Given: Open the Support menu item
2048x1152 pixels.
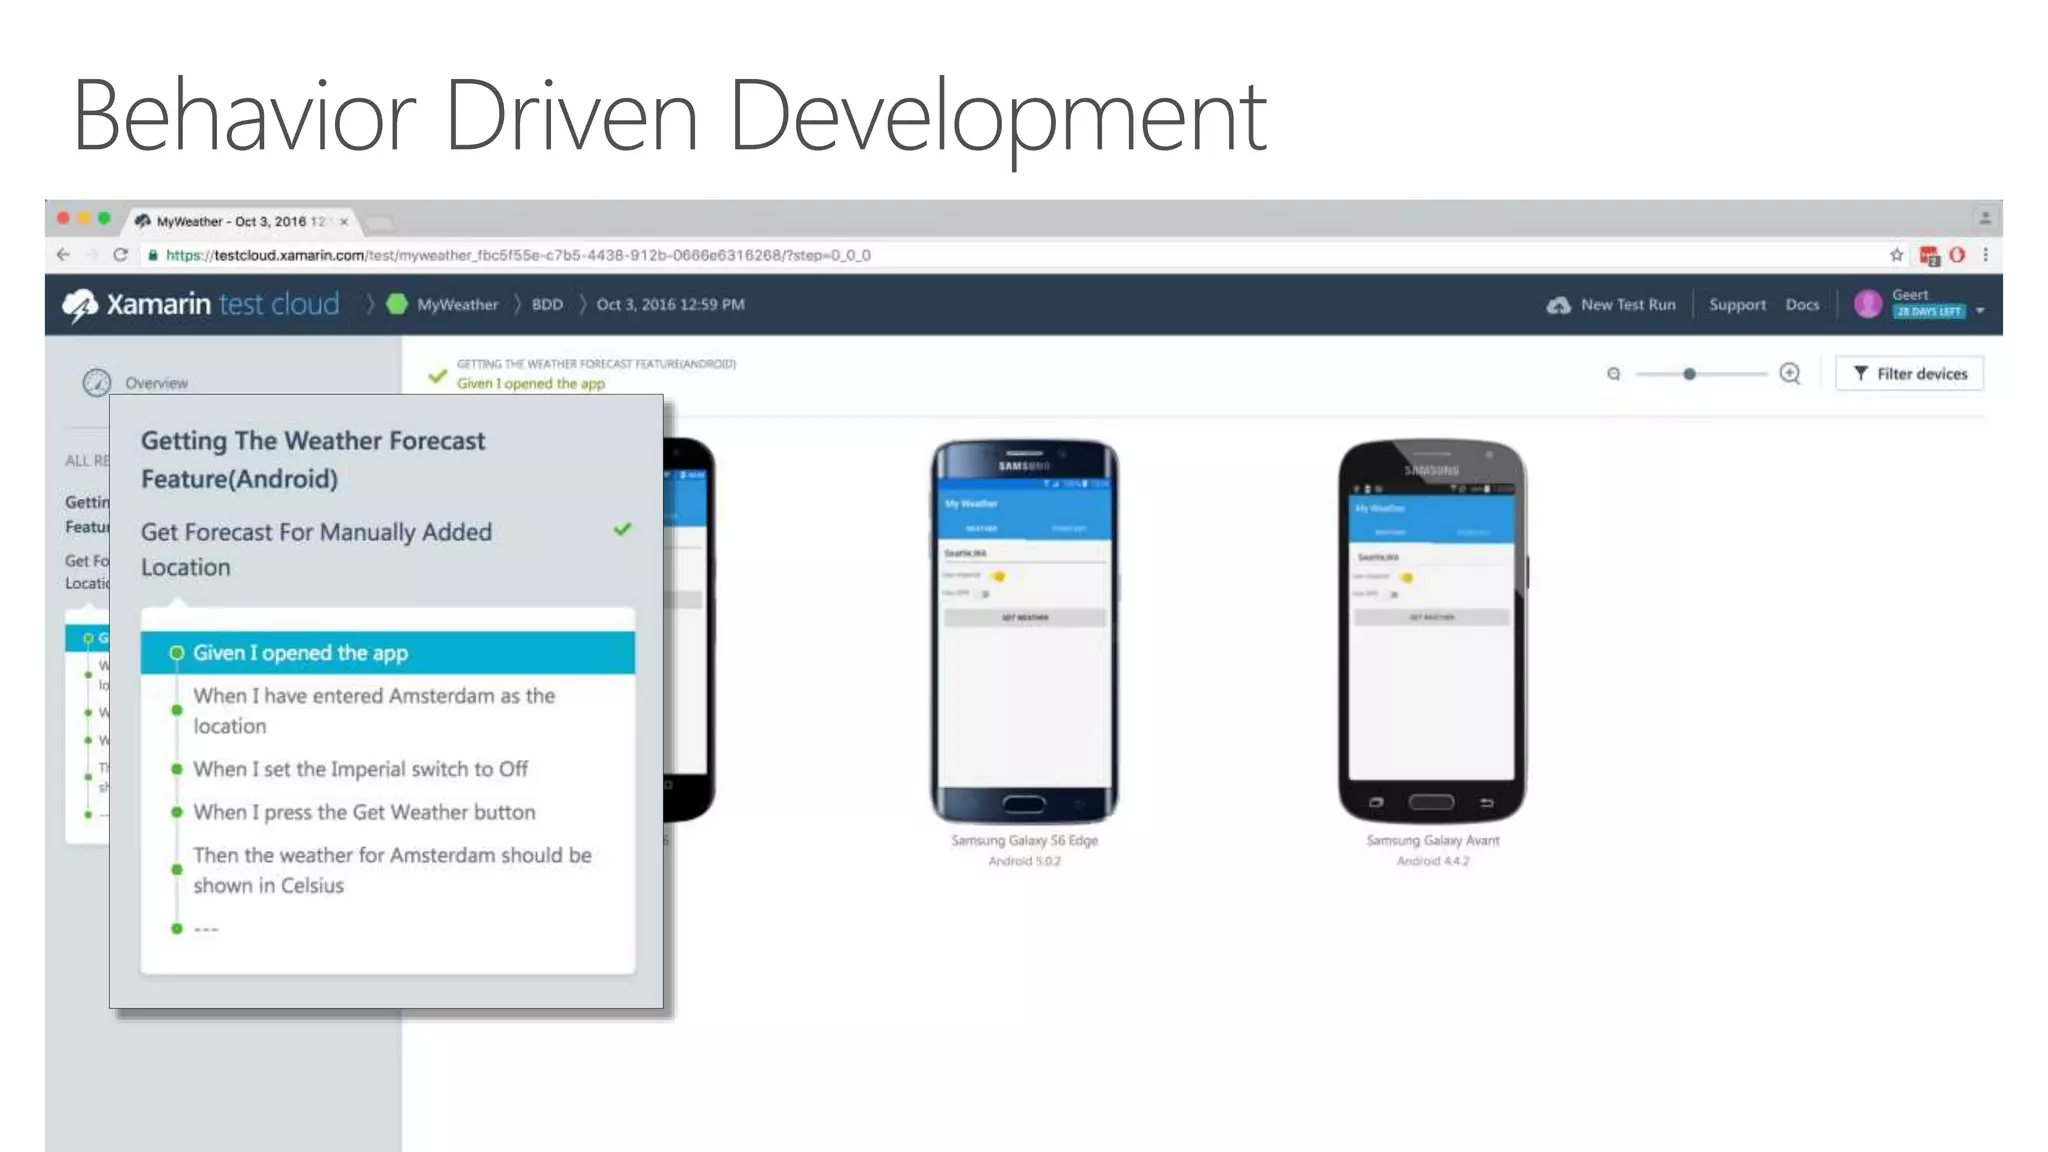Looking at the screenshot, I should tap(1737, 304).
